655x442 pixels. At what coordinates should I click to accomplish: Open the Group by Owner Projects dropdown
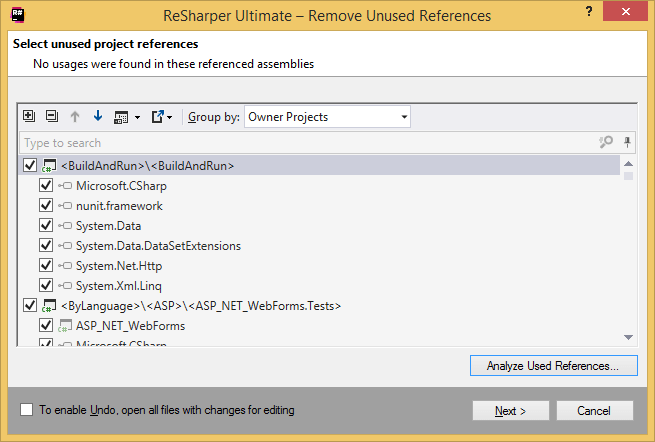click(327, 117)
